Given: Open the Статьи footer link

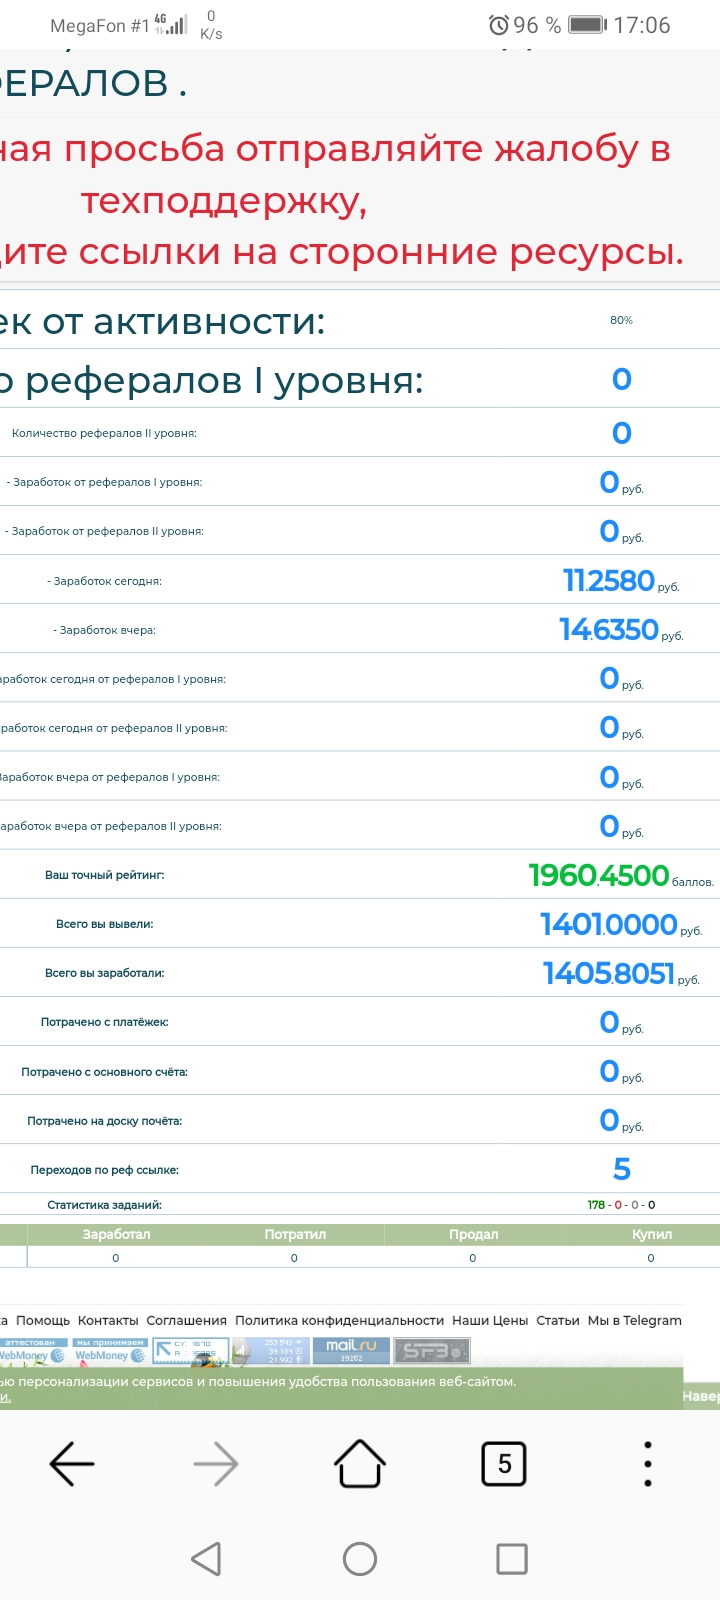Looking at the screenshot, I should point(558,1320).
